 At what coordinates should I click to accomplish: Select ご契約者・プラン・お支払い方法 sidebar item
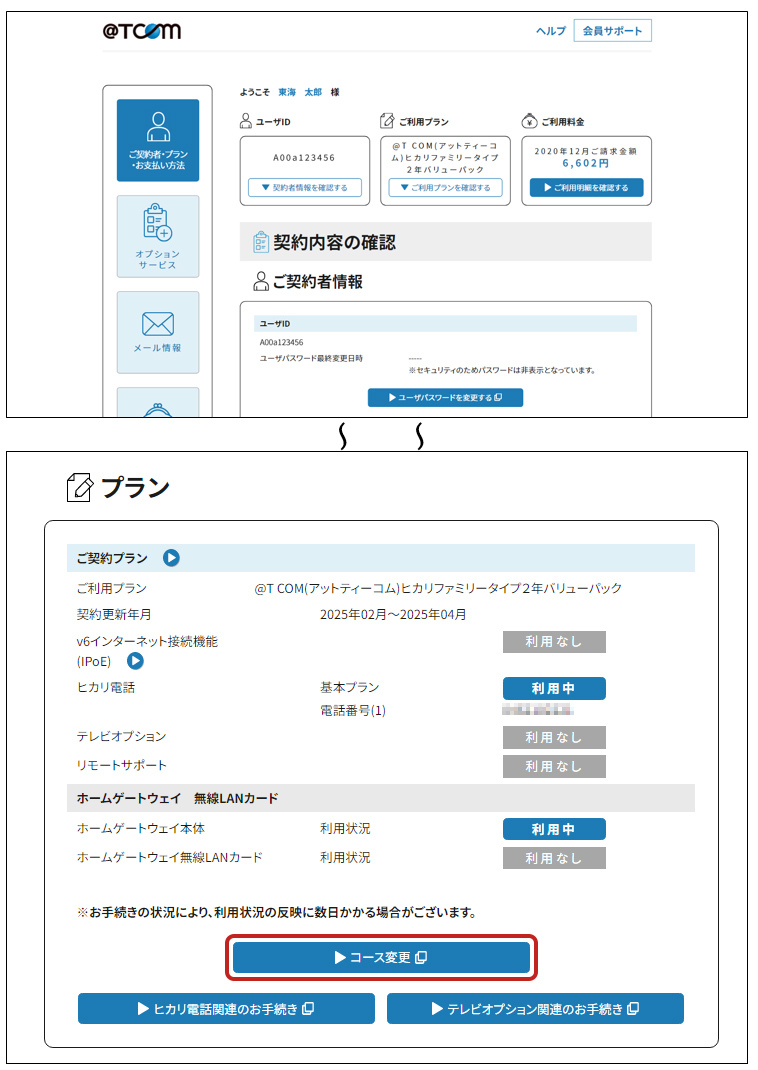tap(158, 141)
